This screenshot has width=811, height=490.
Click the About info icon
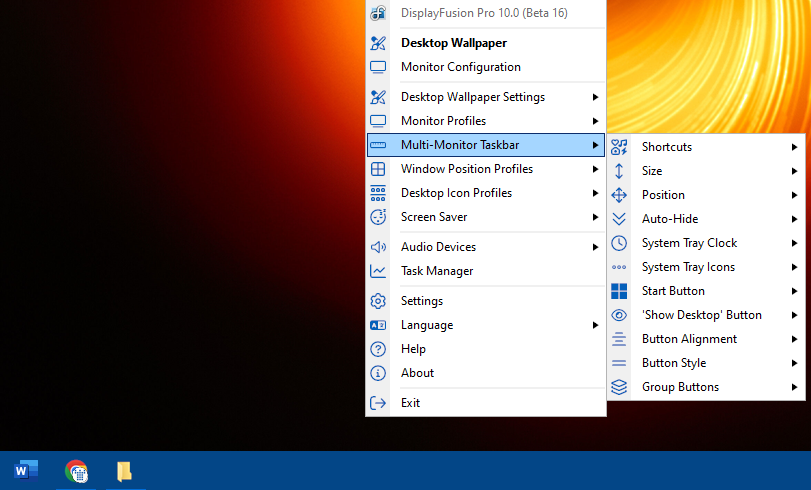coord(378,373)
